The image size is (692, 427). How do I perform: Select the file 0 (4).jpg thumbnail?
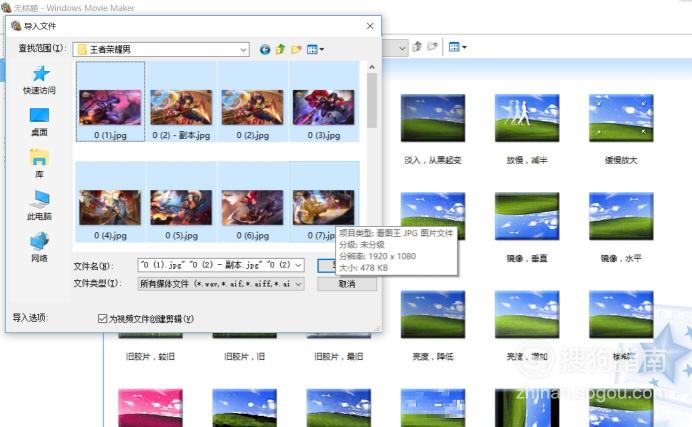coord(110,207)
